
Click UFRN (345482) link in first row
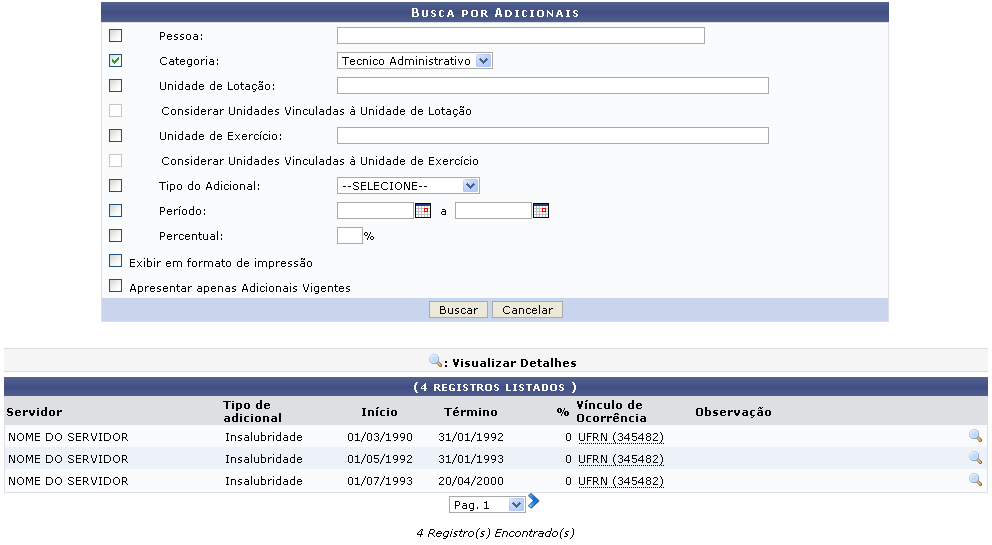coord(620,437)
